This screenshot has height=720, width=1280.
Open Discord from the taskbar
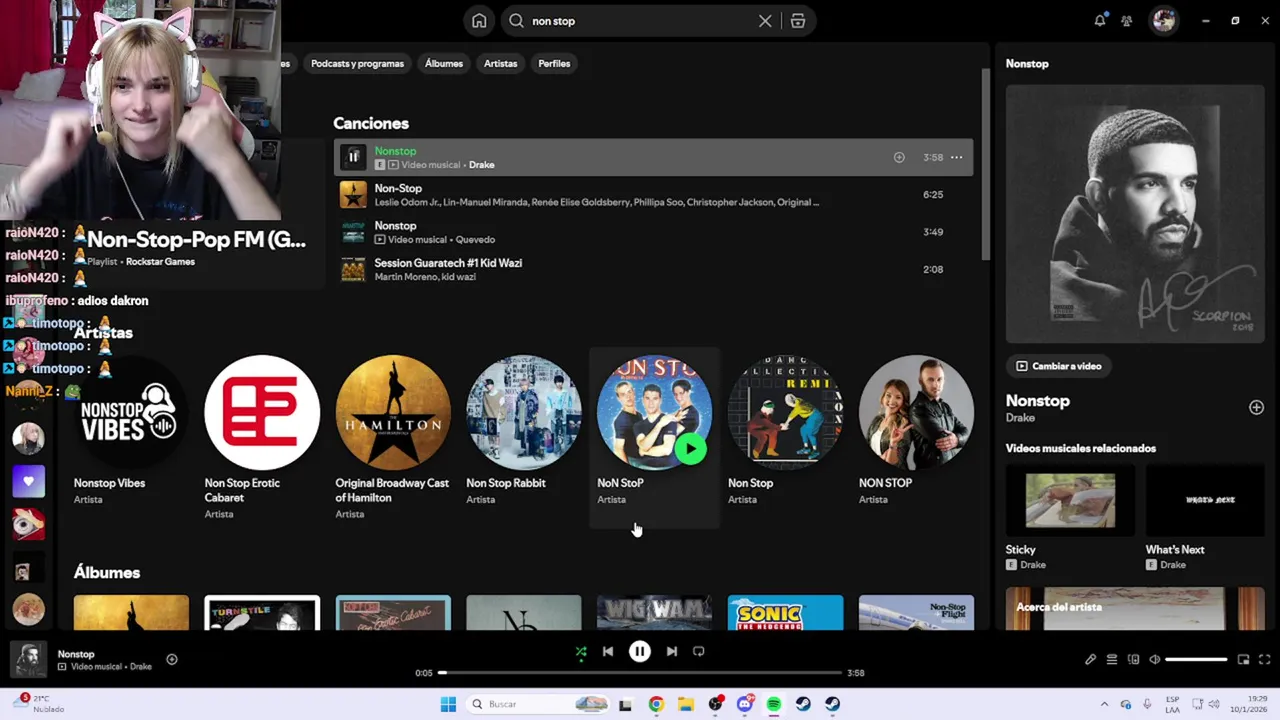(x=744, y=704)
